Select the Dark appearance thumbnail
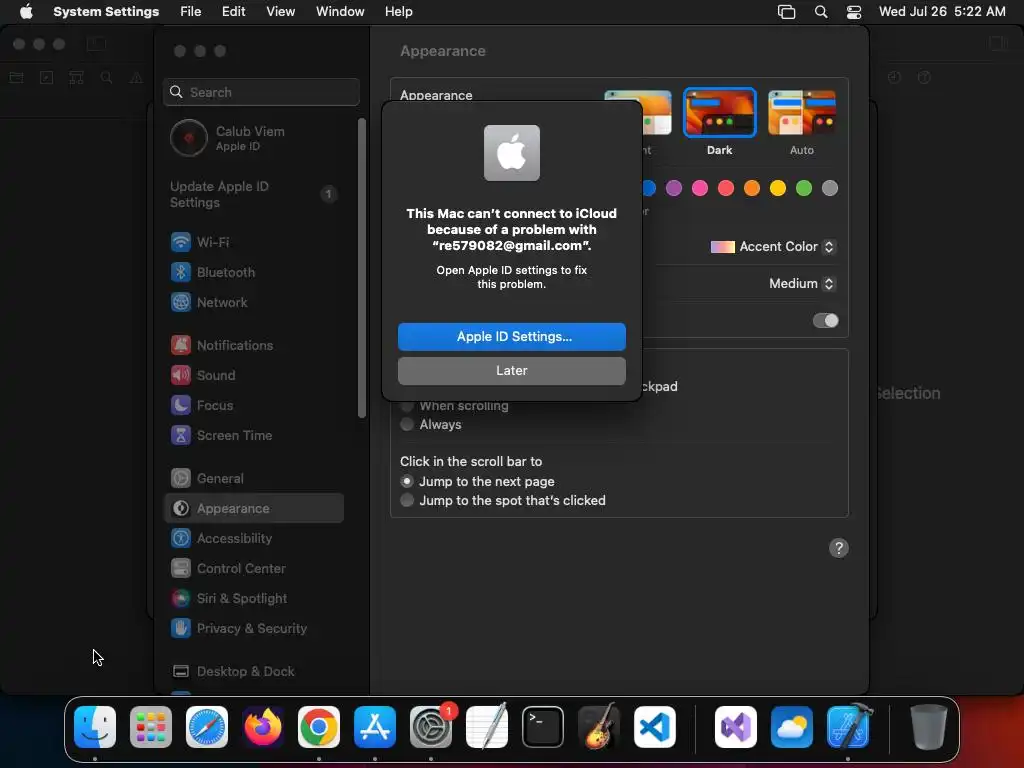The image size is (1024, 768). pyautogui.click(x=720, y=112)
